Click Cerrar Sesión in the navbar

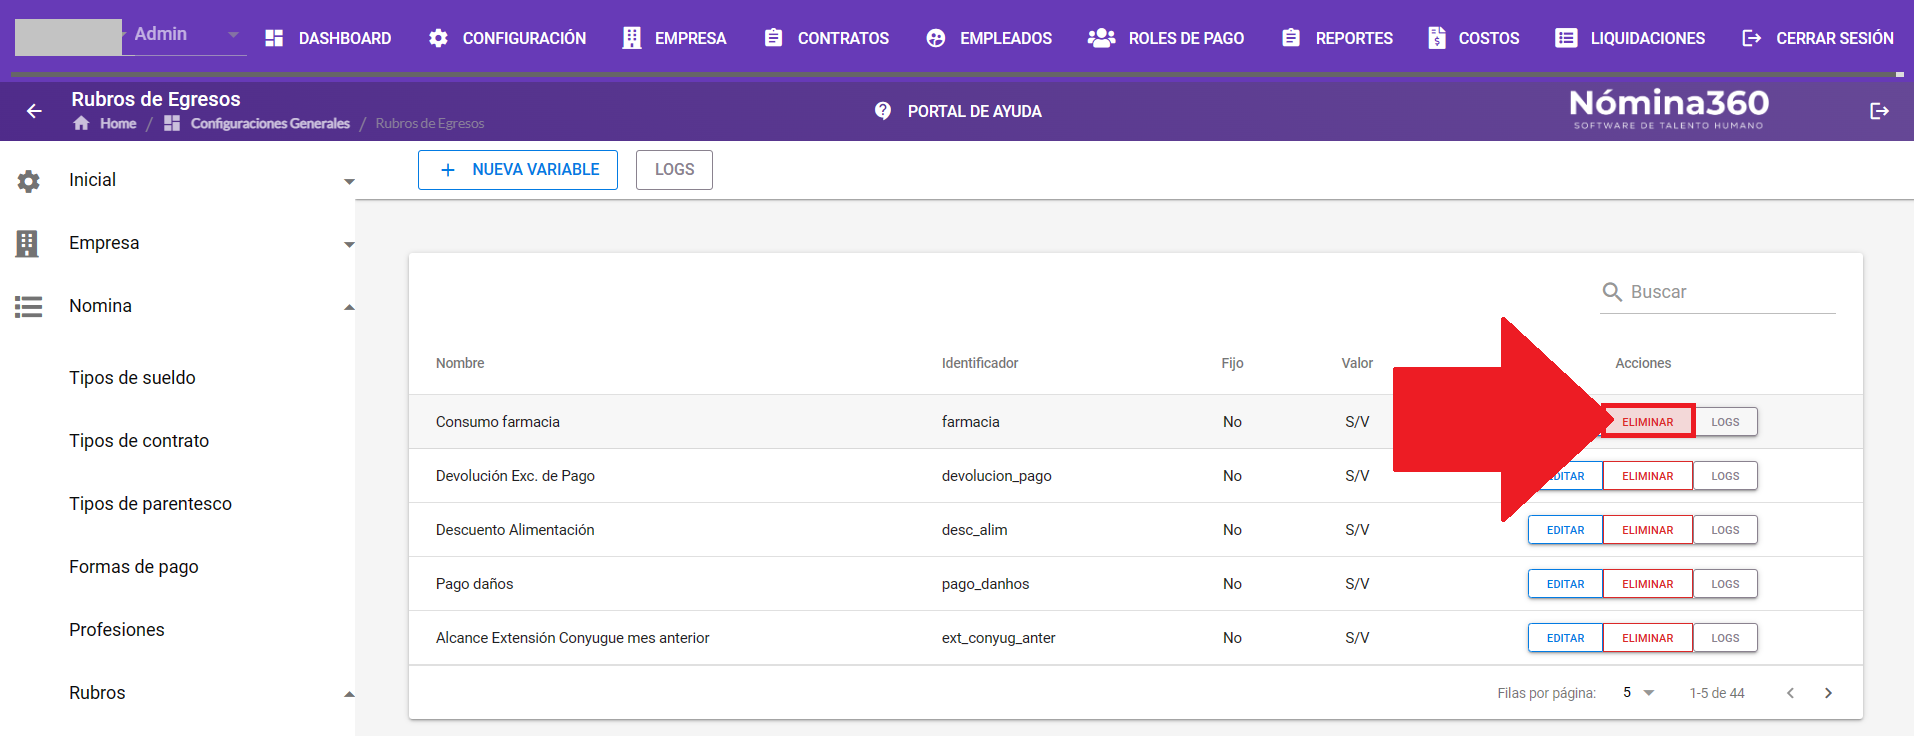point(1818,38)
